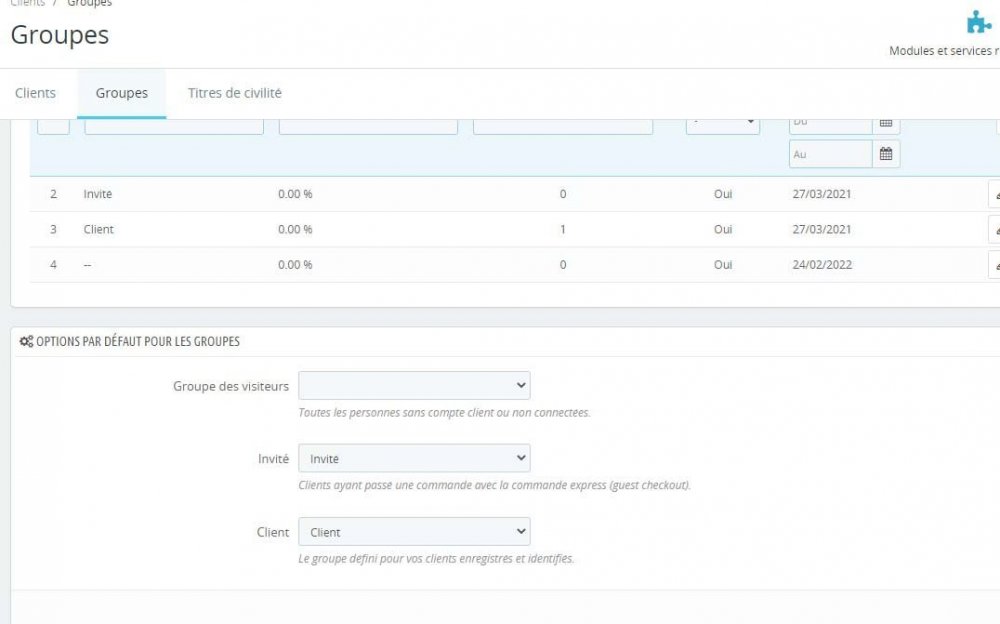Screen dimensions: 1000x624
Task: Click the Au date filter field
Action: (830, 154)
